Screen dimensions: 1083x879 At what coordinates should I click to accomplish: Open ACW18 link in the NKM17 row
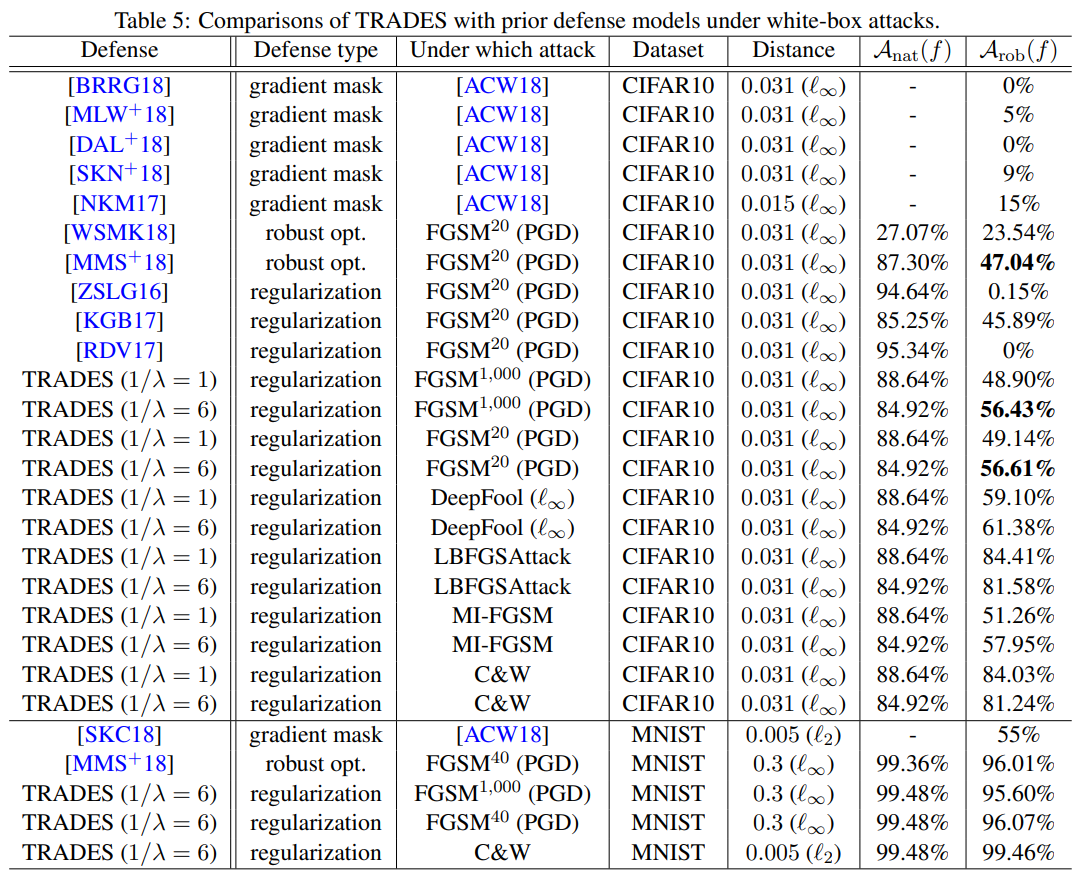coord(502,204)
